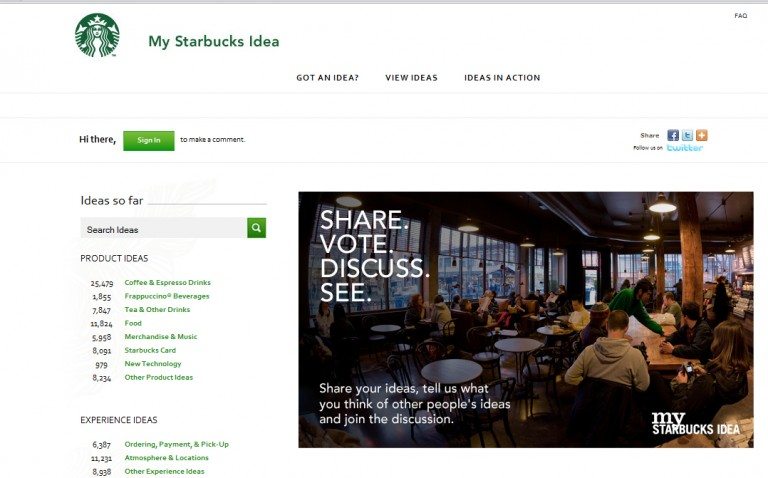Open the Tea & Other Drinks category

click(157, 310)
